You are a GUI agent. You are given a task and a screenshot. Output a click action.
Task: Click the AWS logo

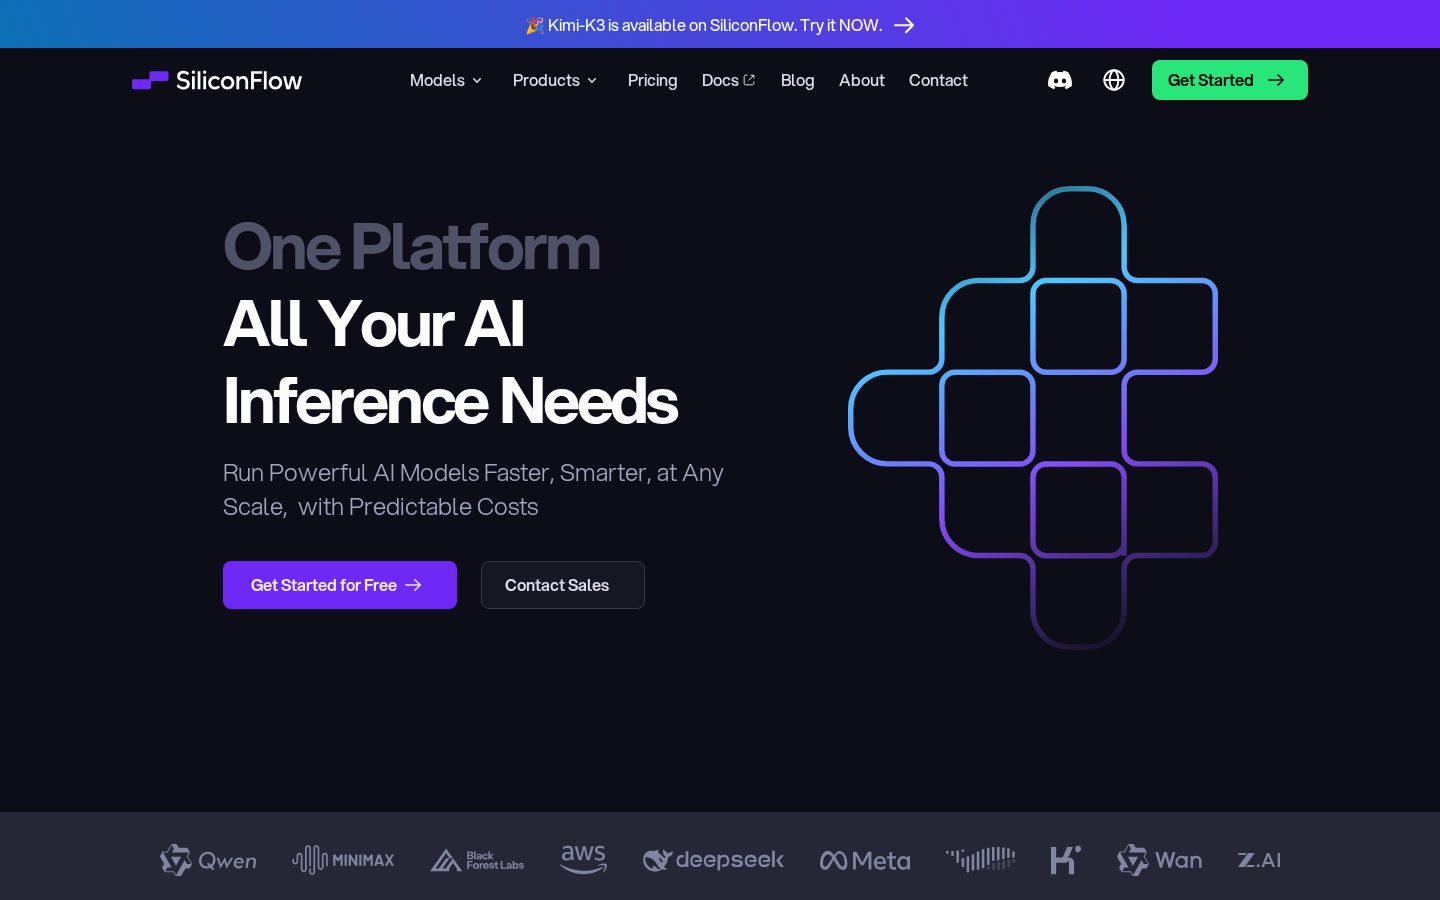[584, 859]
